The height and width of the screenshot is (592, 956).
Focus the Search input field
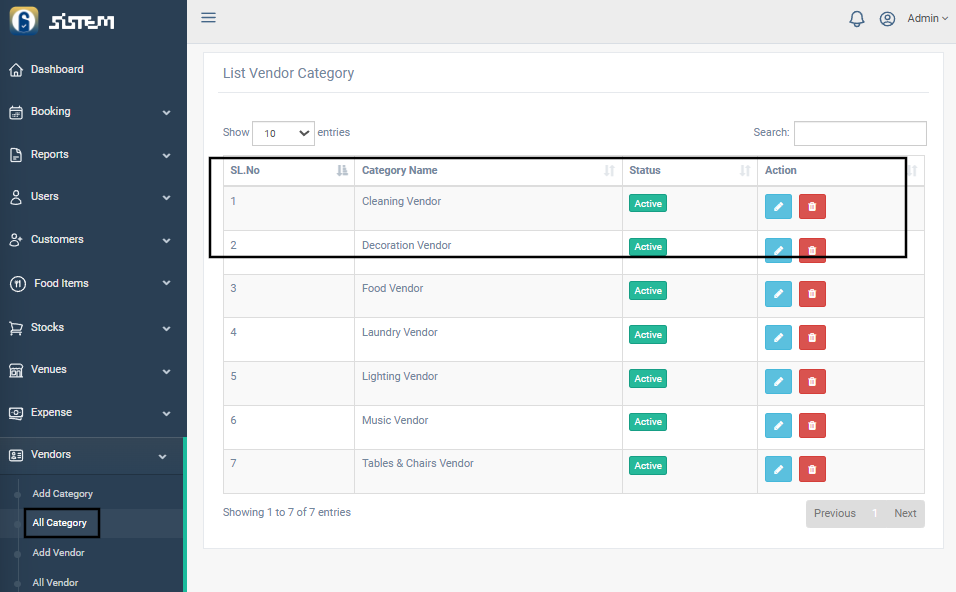(x=860, y=134)
